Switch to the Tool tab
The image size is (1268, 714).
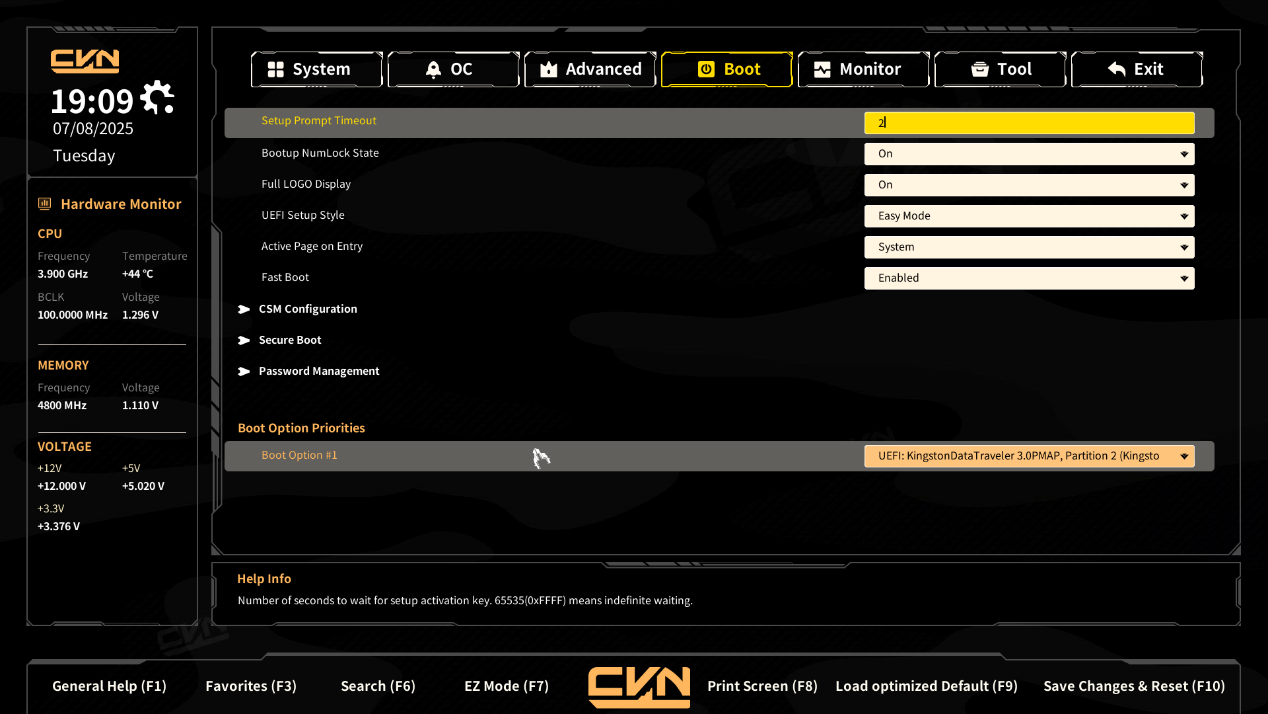pos(1000,69)
